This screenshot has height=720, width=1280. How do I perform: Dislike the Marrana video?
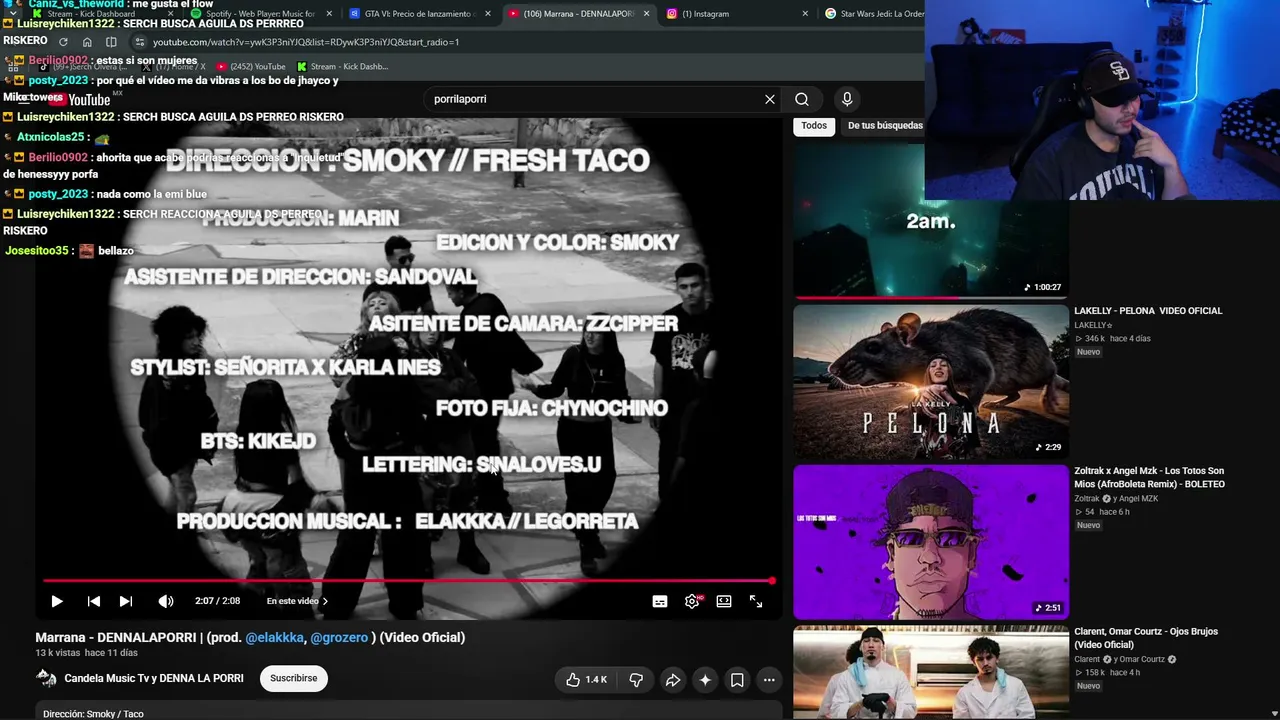pyautogui.click(x=636, y=680)
